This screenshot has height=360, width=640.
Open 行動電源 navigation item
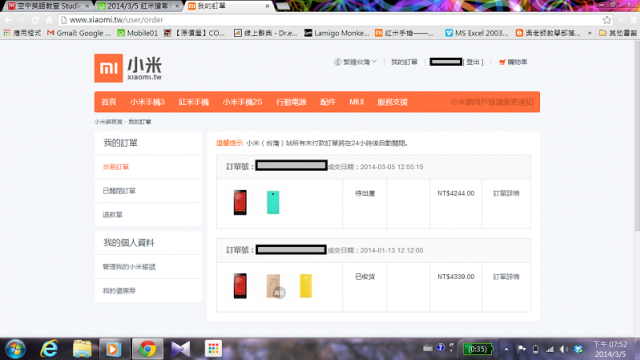click(x=291, y=102)
